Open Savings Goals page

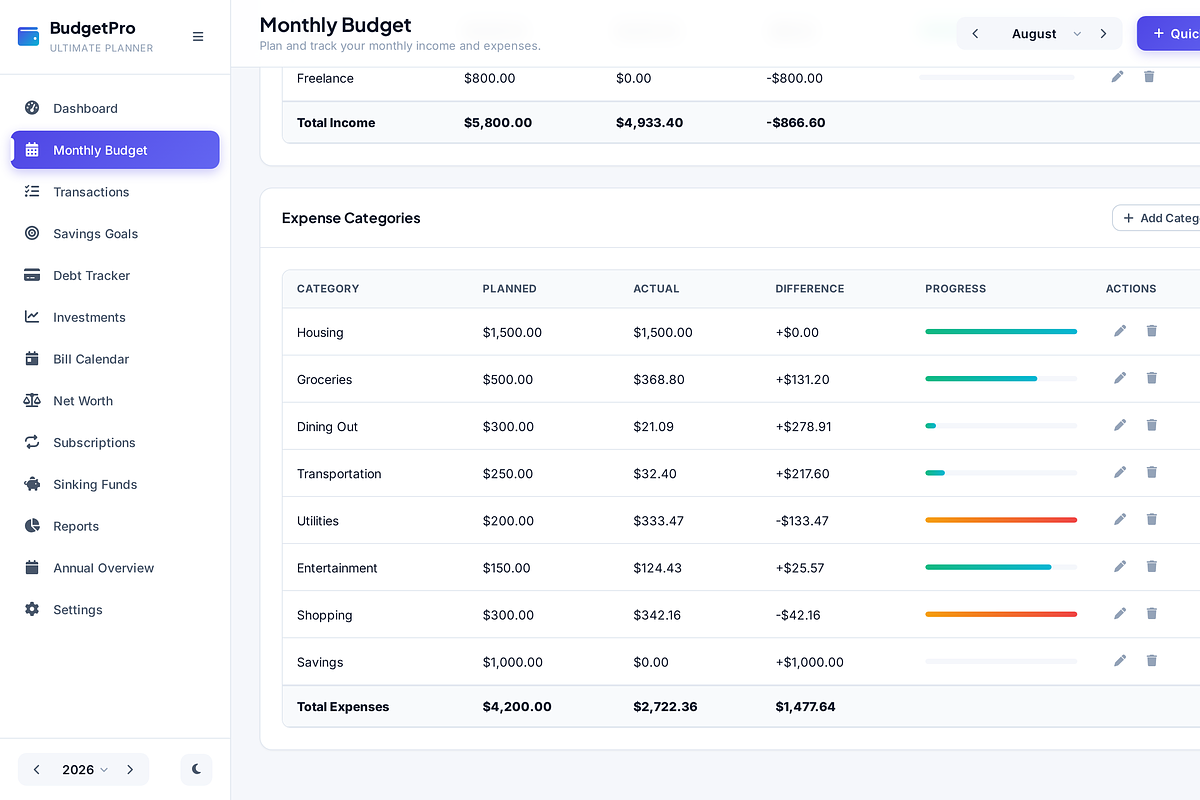tap(115, 233)
